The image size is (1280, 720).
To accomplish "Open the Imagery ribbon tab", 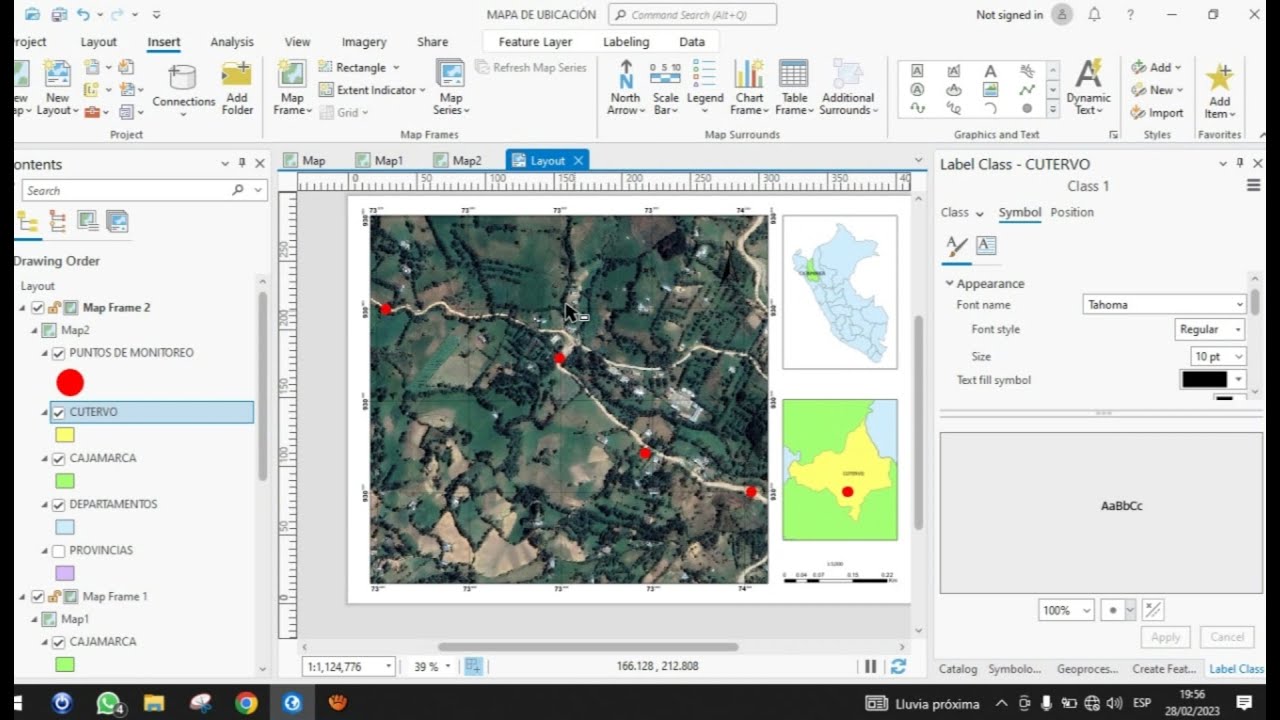I will click(364, 42).
